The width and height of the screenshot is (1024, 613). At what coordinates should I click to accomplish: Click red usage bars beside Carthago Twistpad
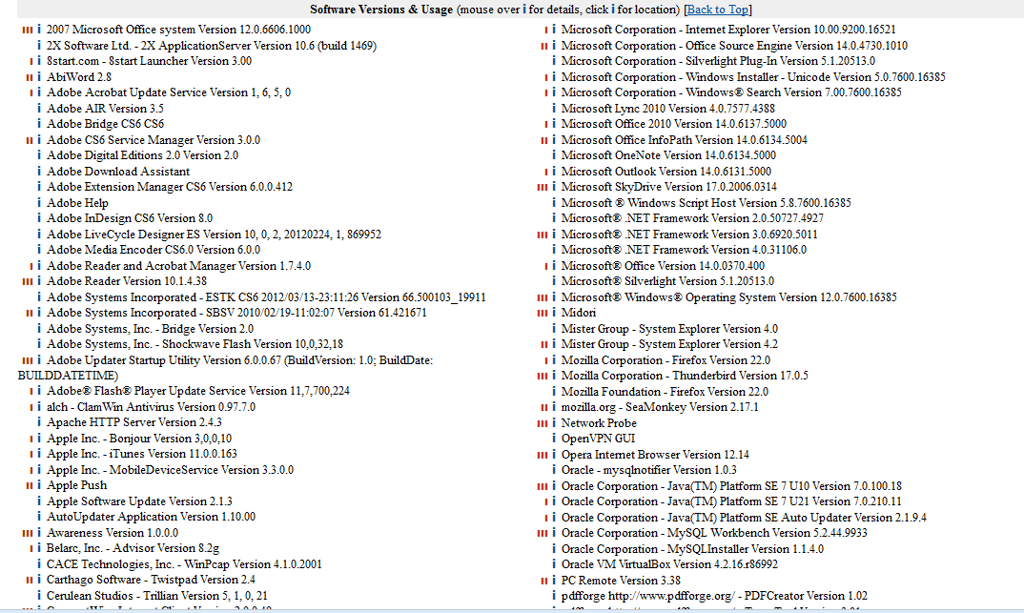click(x=29, y=580)
